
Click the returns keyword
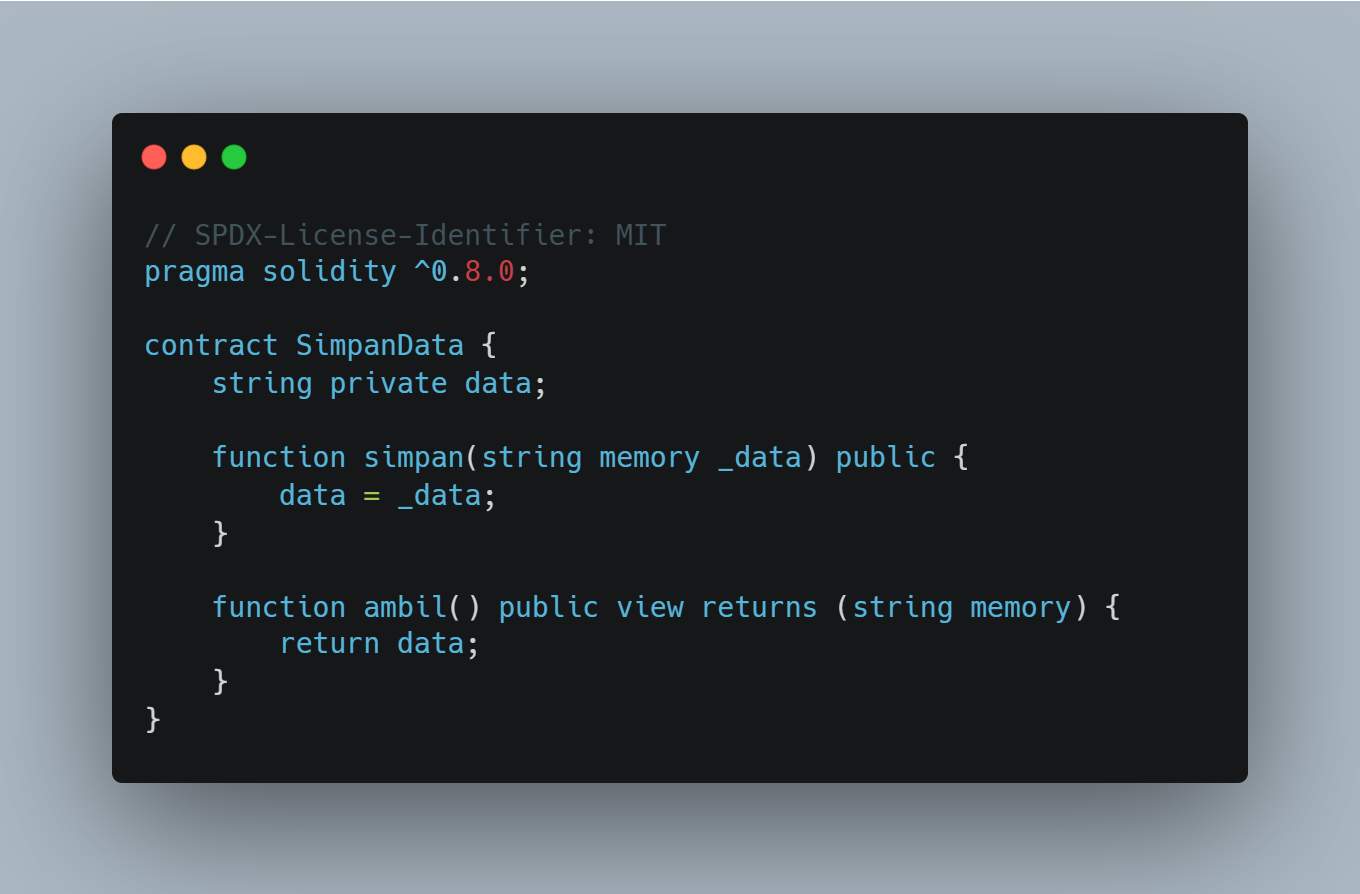click(x=759, y=607)
